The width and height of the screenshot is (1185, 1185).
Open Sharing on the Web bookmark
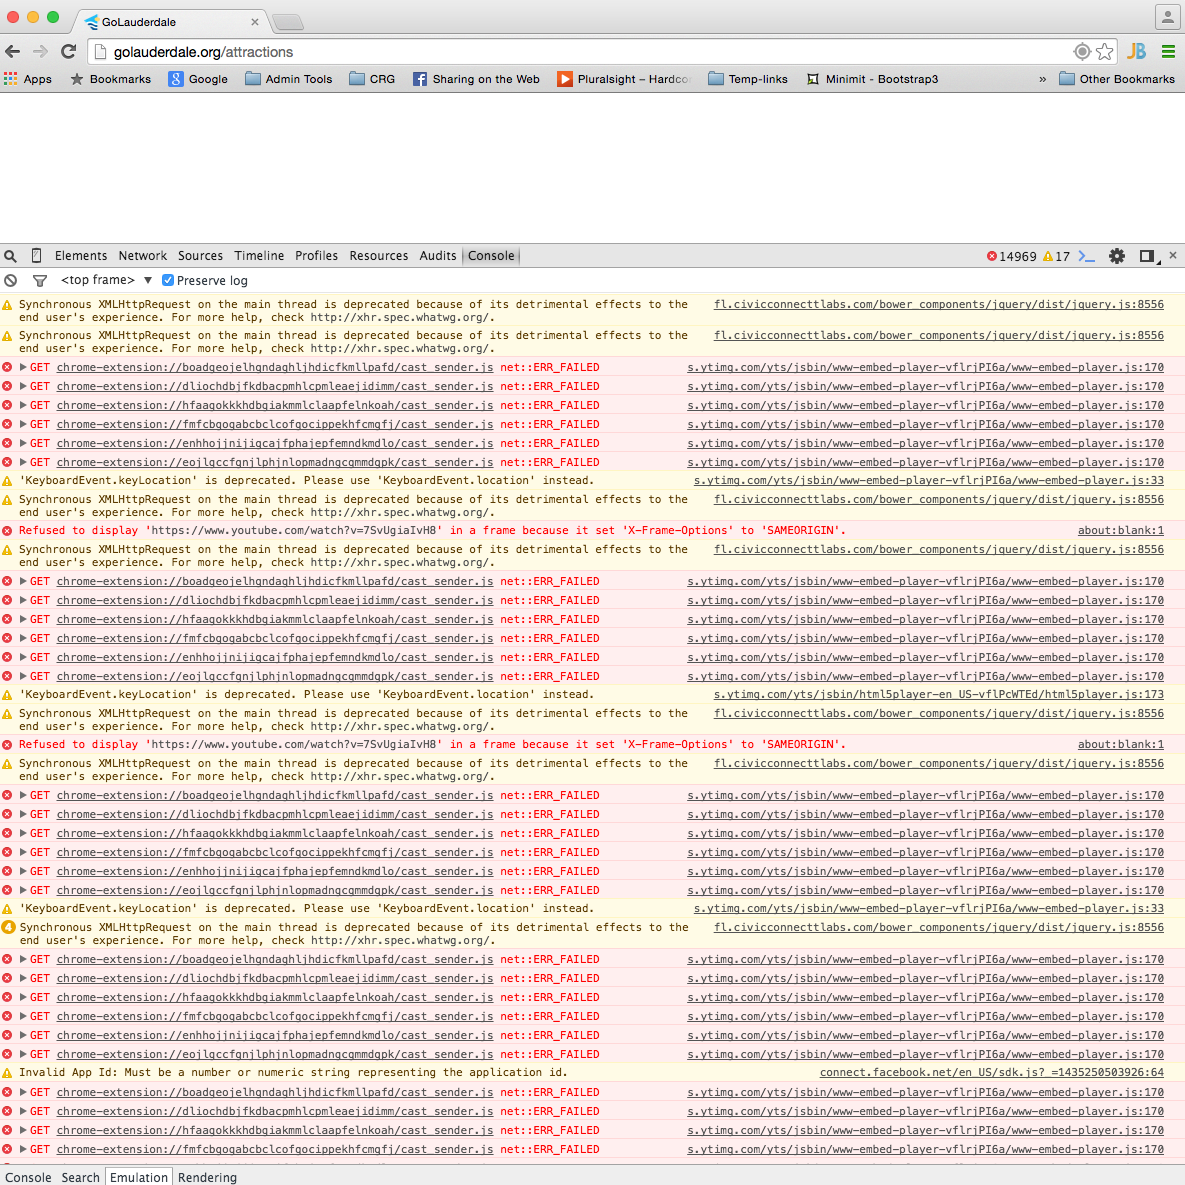[x=476, y=79]
